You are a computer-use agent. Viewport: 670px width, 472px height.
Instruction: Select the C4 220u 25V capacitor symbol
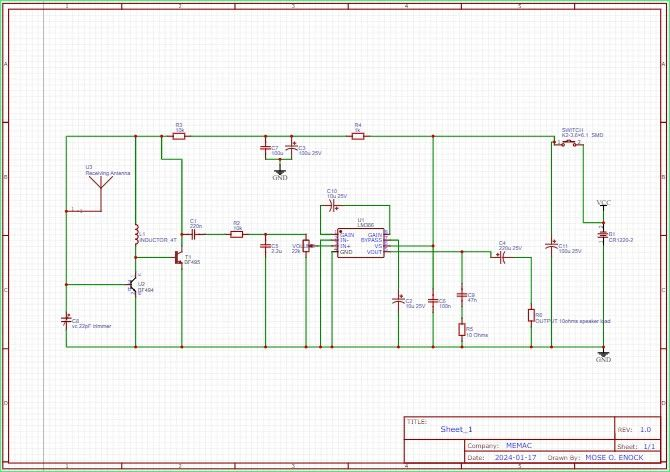502,257
